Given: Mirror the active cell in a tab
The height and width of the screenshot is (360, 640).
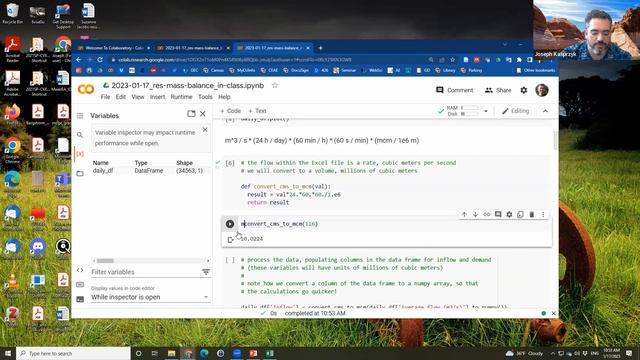Looking at the screenshot, I should 520,214.
